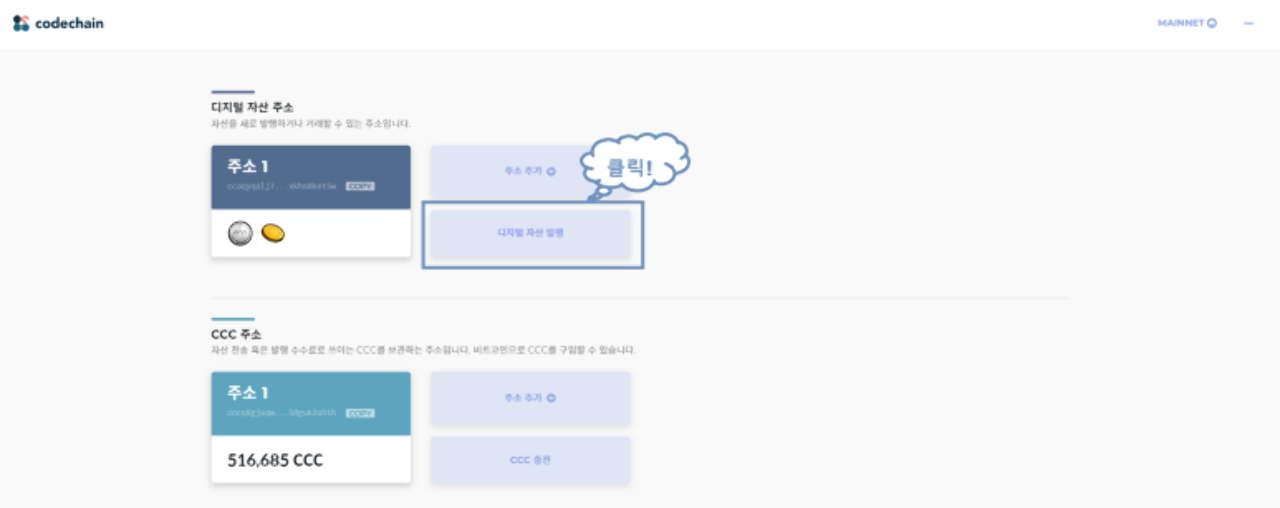Click the plus icon in asset 주소 추가
The height and width of the screenshot is (508, 1280).
point(551,171)
